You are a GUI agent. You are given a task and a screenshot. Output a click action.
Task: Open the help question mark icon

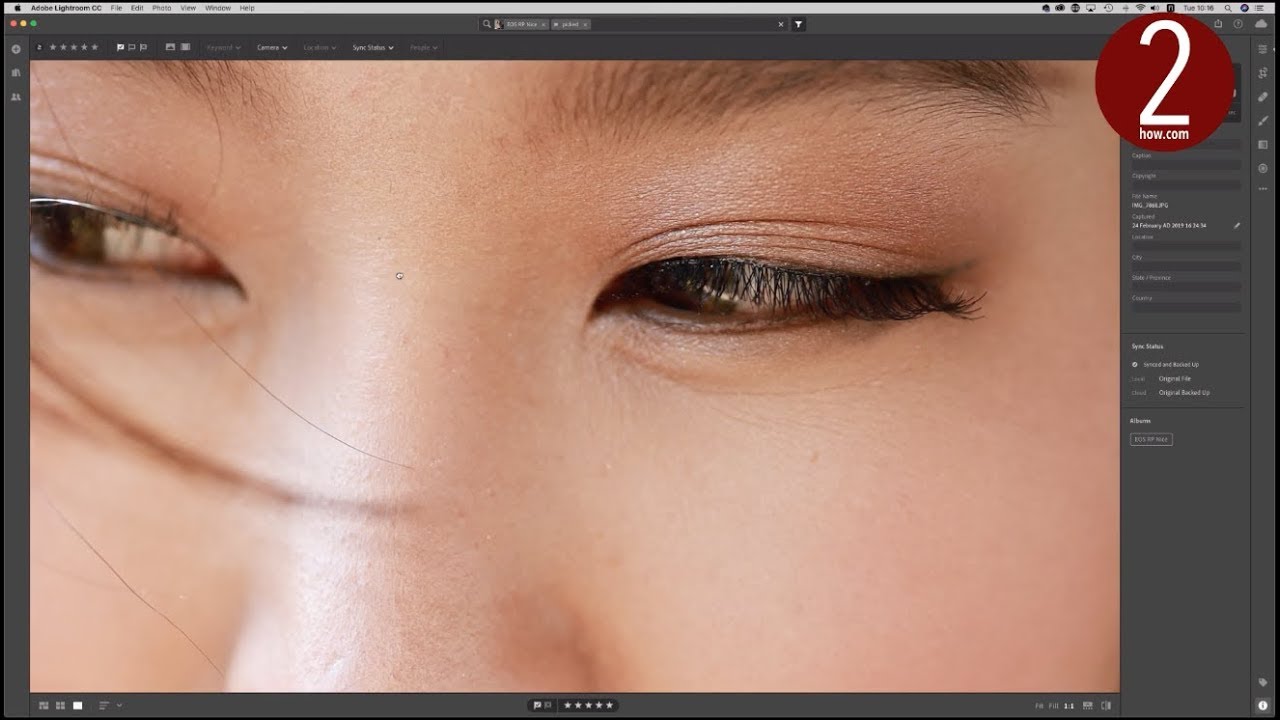[x=1238, y=24]
